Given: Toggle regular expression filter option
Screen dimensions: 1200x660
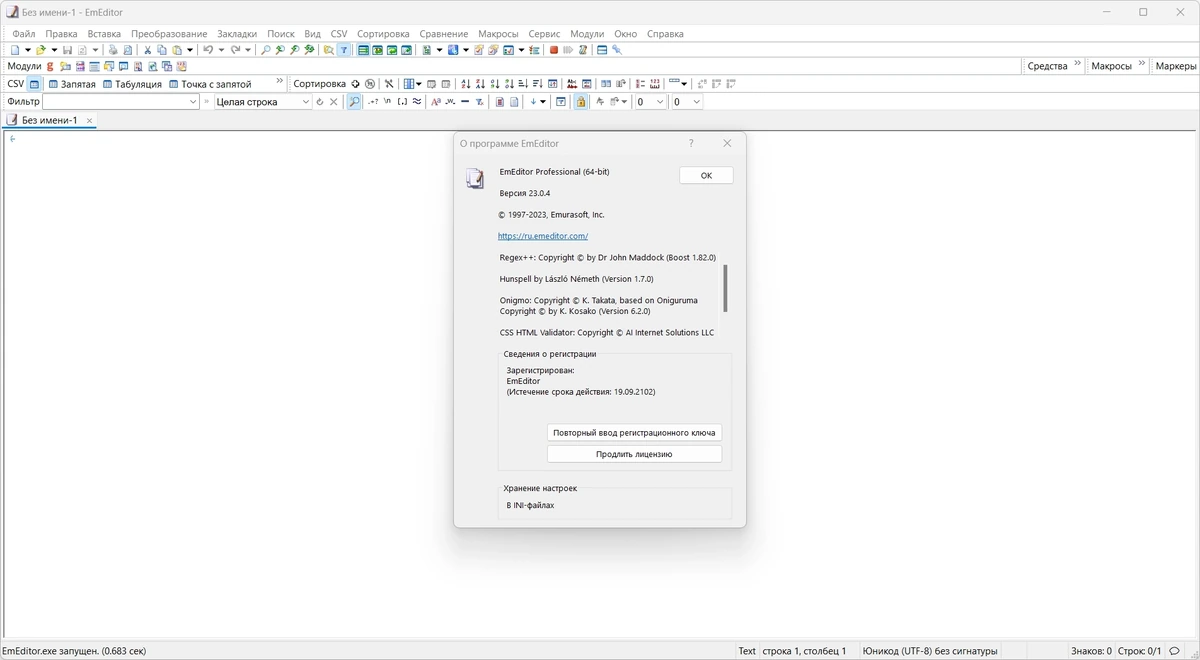Looking at the screenshot, I should [x=374, y=102].
